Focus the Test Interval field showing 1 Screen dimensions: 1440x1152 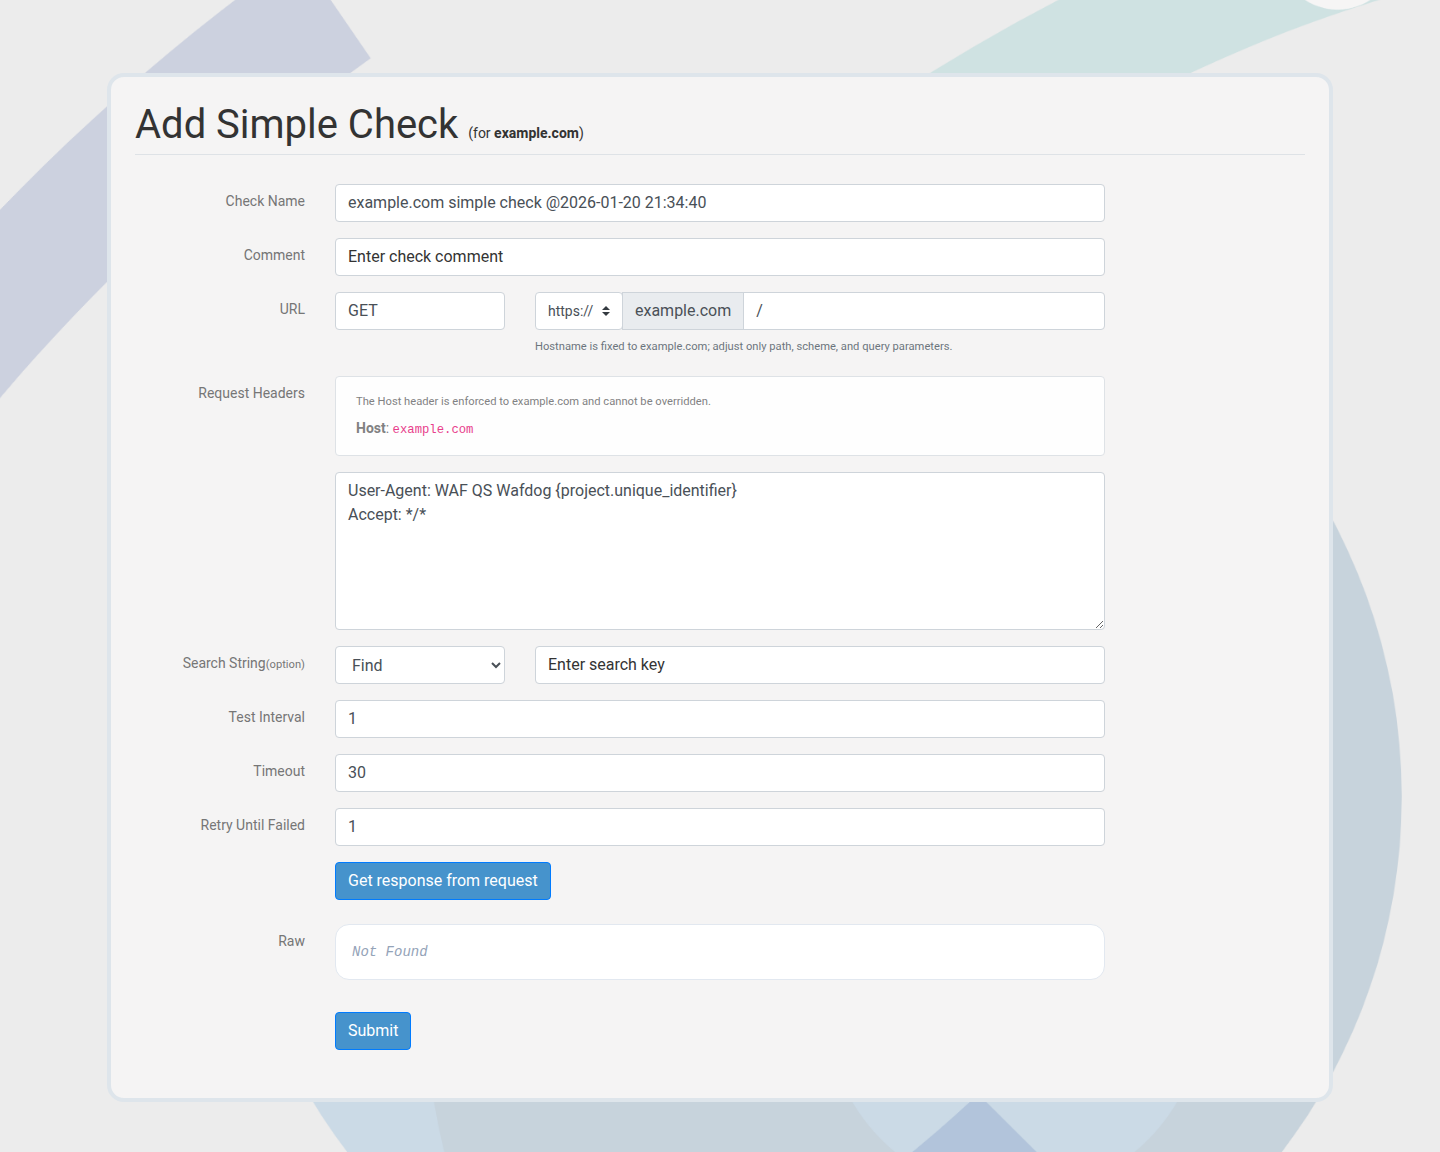[x=719, y=718]
